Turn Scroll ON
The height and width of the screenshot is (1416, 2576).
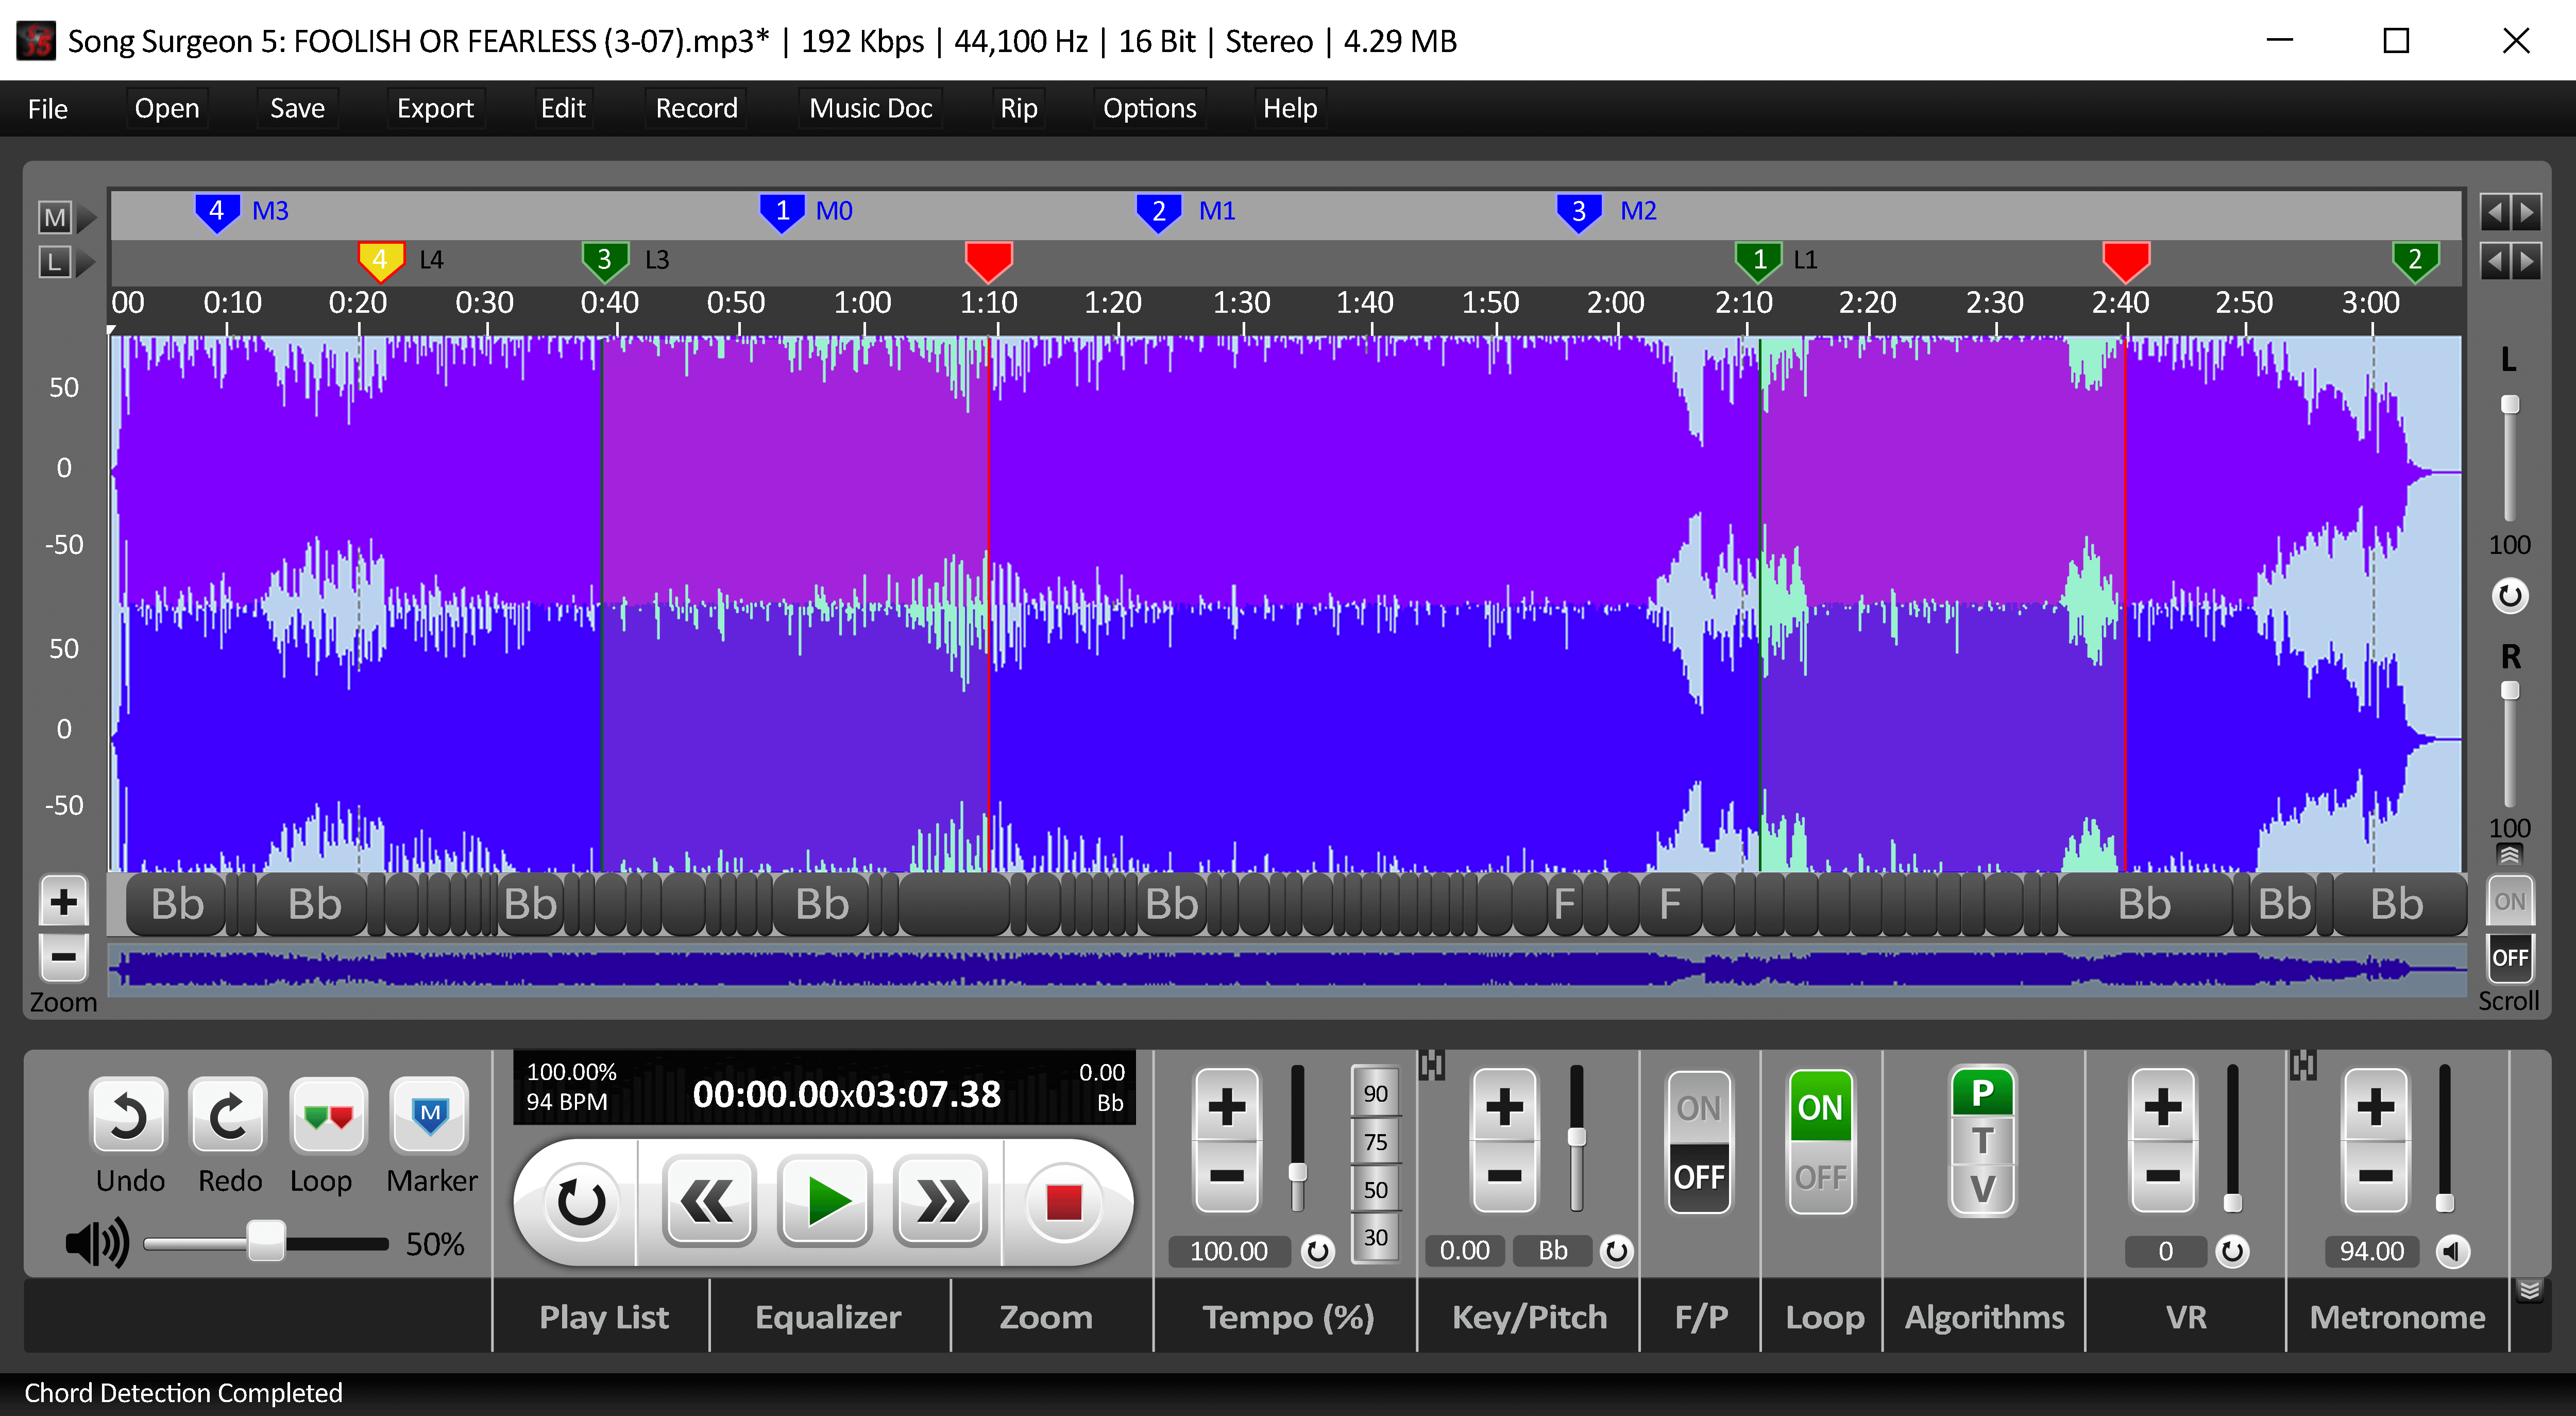click(x=2509, y=901)
